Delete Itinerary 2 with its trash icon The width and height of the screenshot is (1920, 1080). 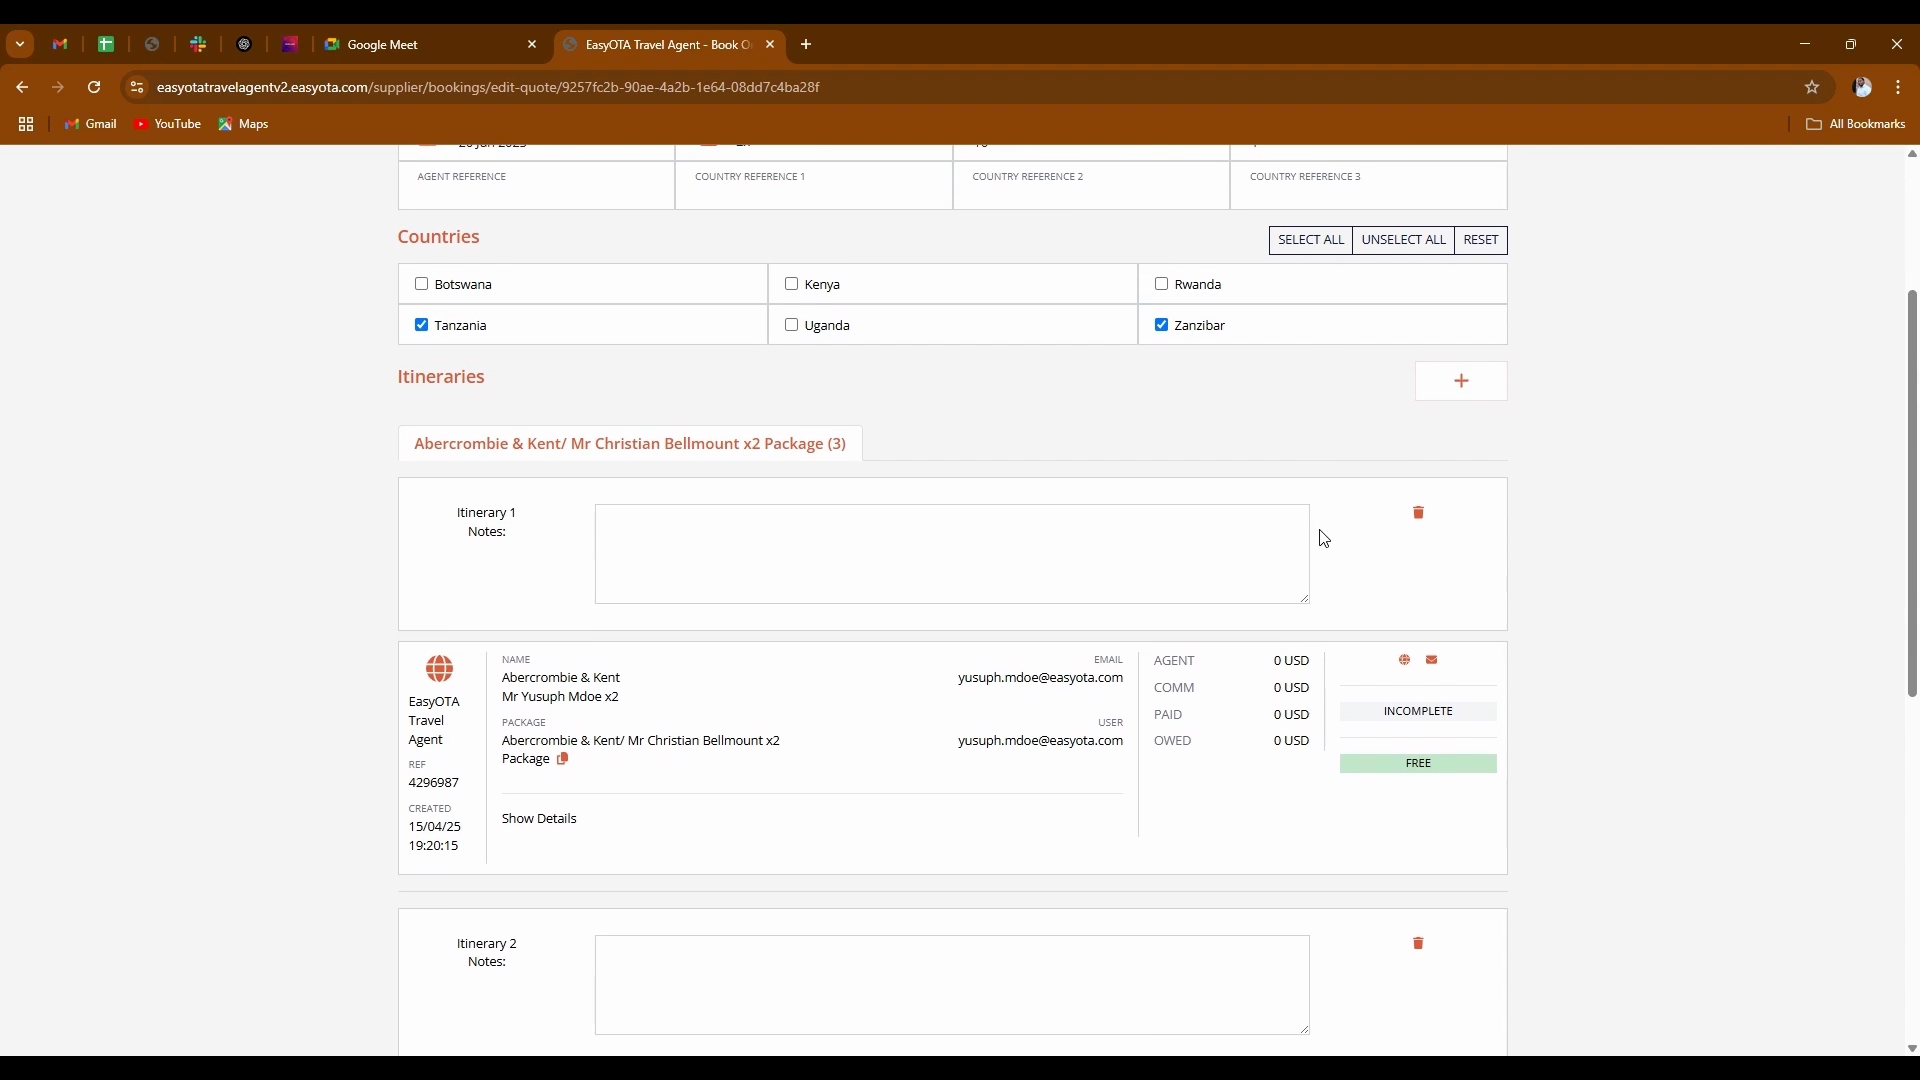(1418, 944)
